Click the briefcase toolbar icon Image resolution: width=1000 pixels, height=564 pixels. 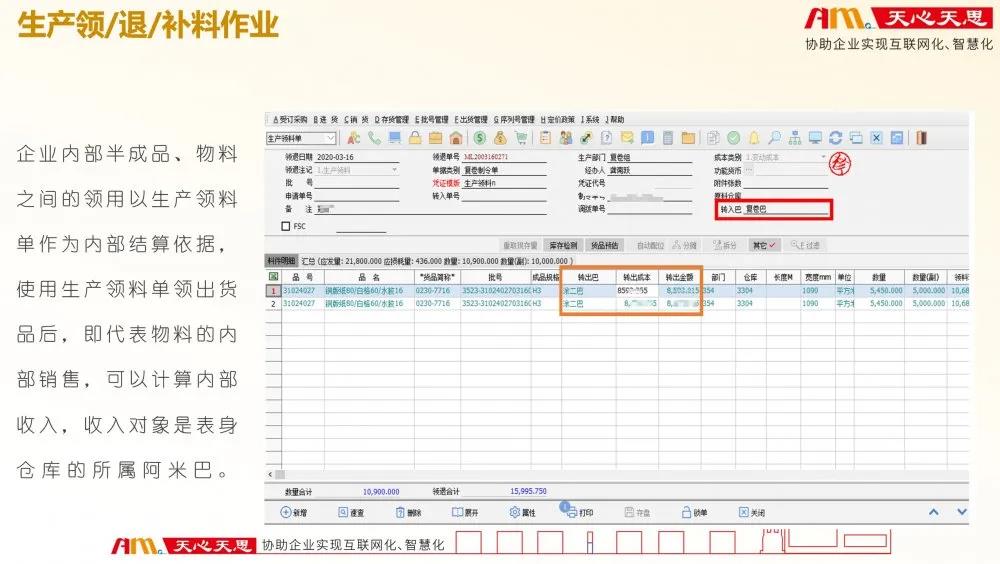tap(435, 138)
